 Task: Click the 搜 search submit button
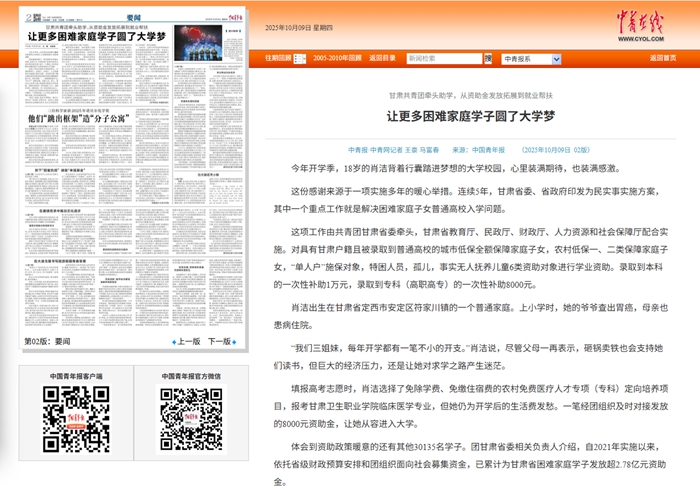point(487,59)
